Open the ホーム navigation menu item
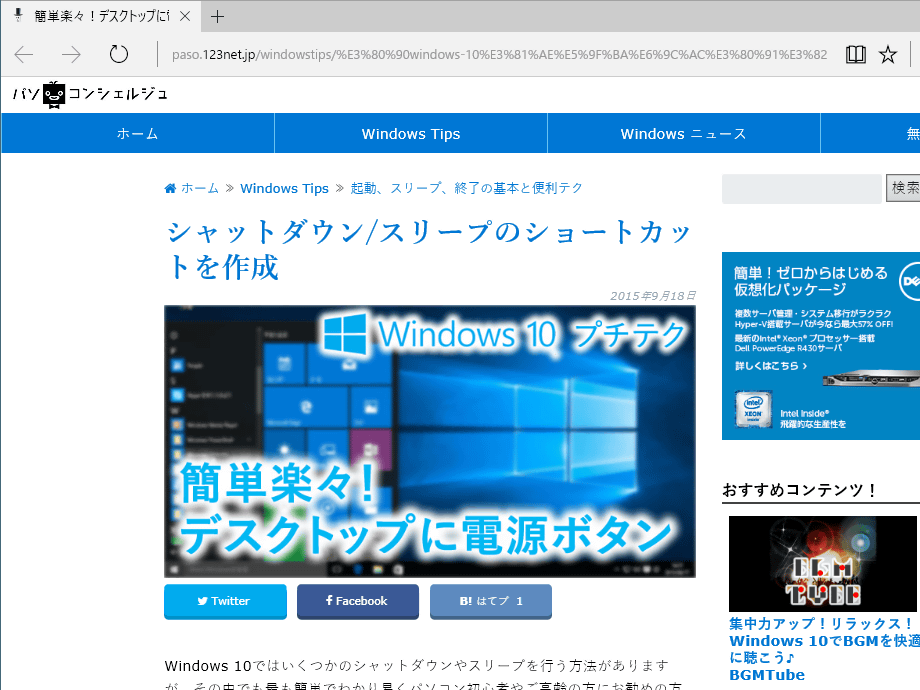Viewport: 920px width, 690px height. point(138,133)
